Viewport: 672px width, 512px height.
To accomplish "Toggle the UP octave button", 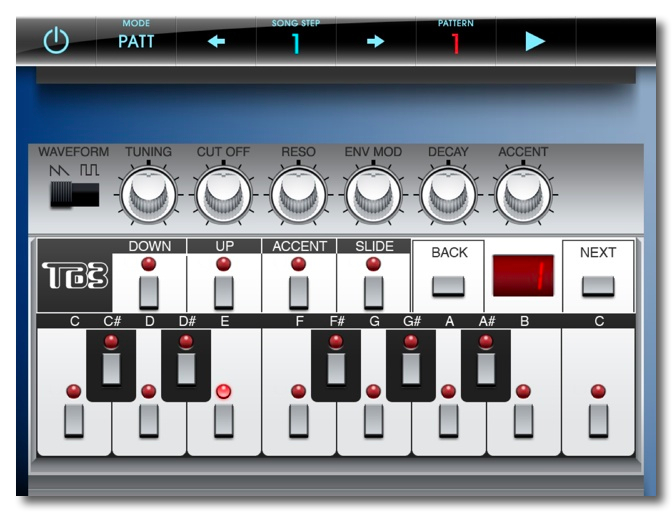I will pos(224,292).
